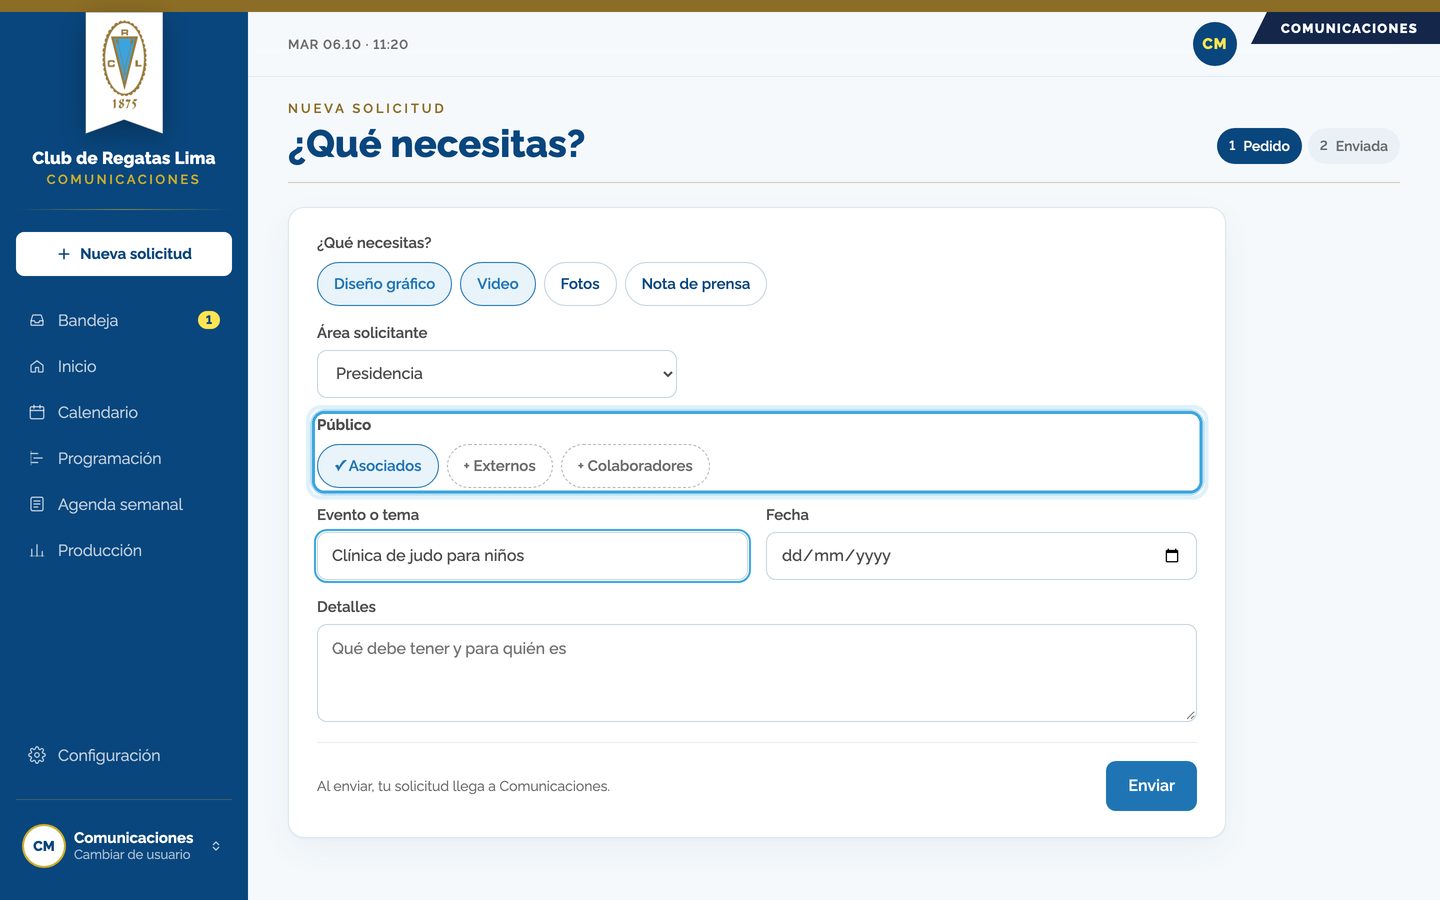Click the Detalles text area
The image size is (1440, 900).
757,673
